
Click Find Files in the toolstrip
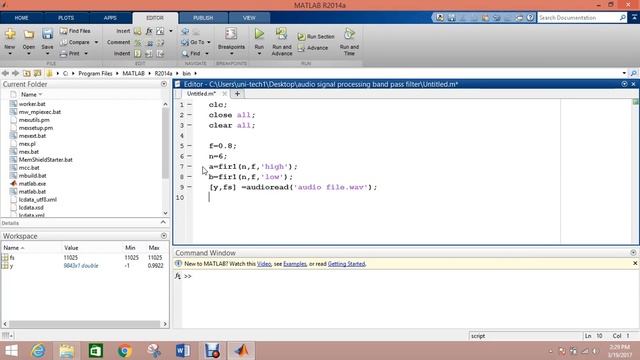75,31
